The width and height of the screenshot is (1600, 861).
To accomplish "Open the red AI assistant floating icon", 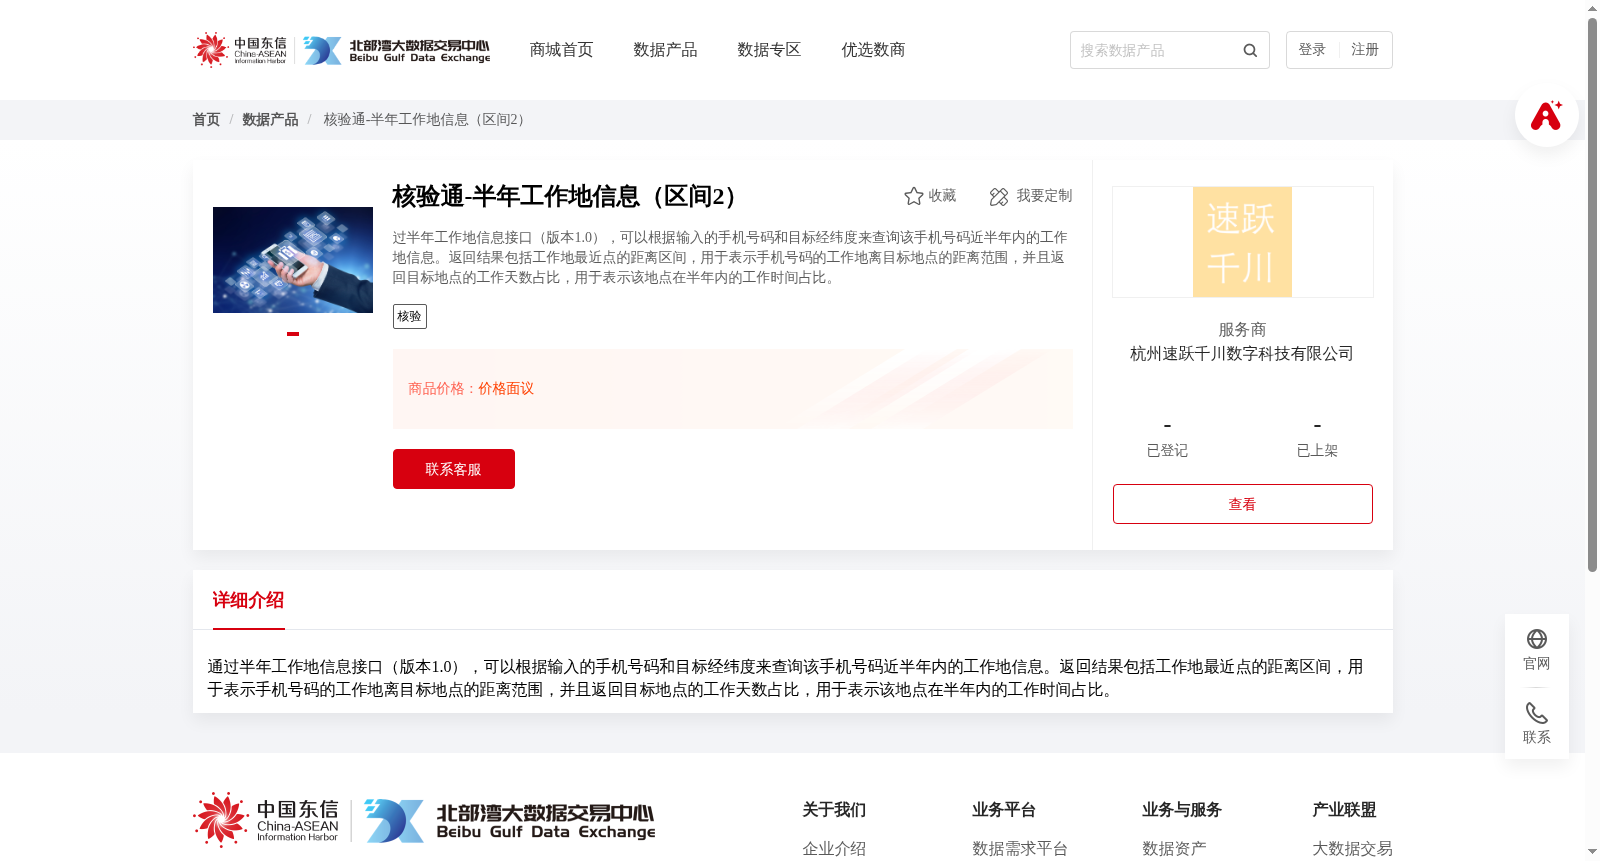I will (1546, 115).
